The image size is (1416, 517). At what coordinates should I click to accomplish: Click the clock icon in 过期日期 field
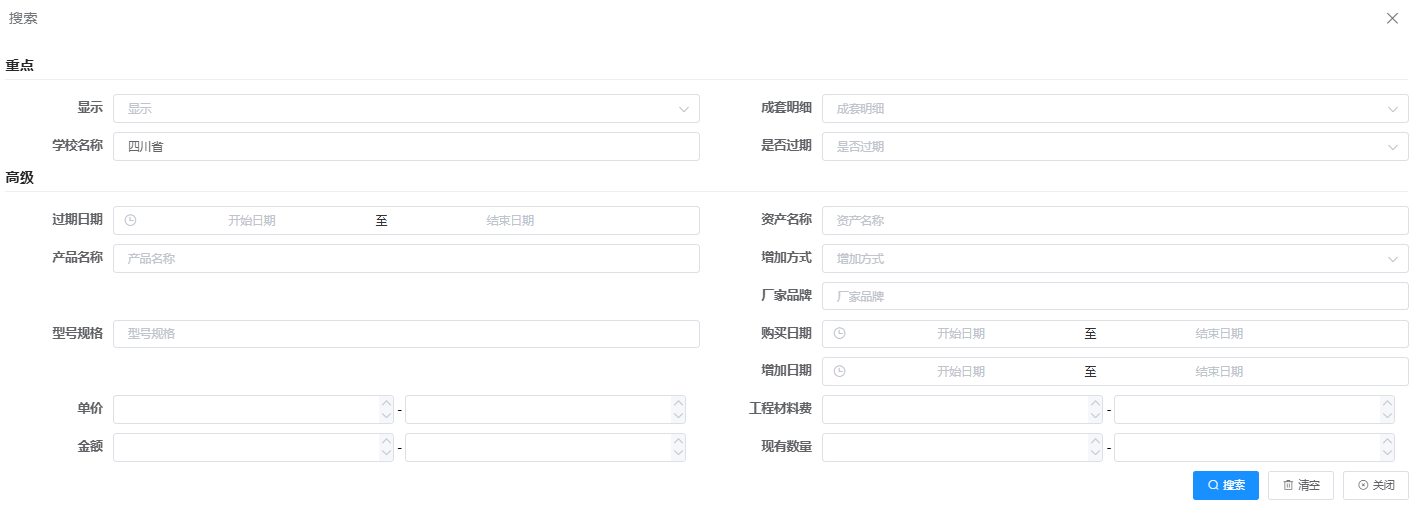point(130,221)
